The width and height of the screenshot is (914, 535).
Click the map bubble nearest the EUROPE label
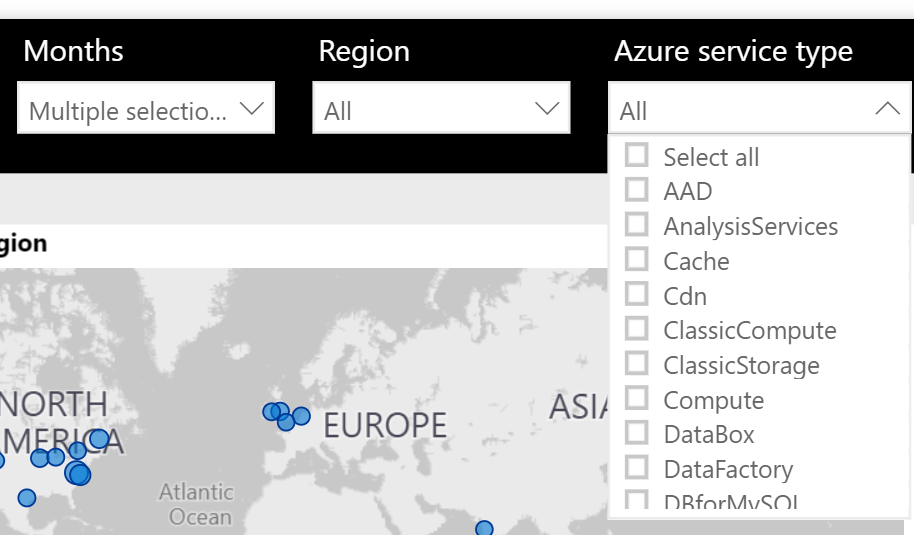click(x=301, y=416)
